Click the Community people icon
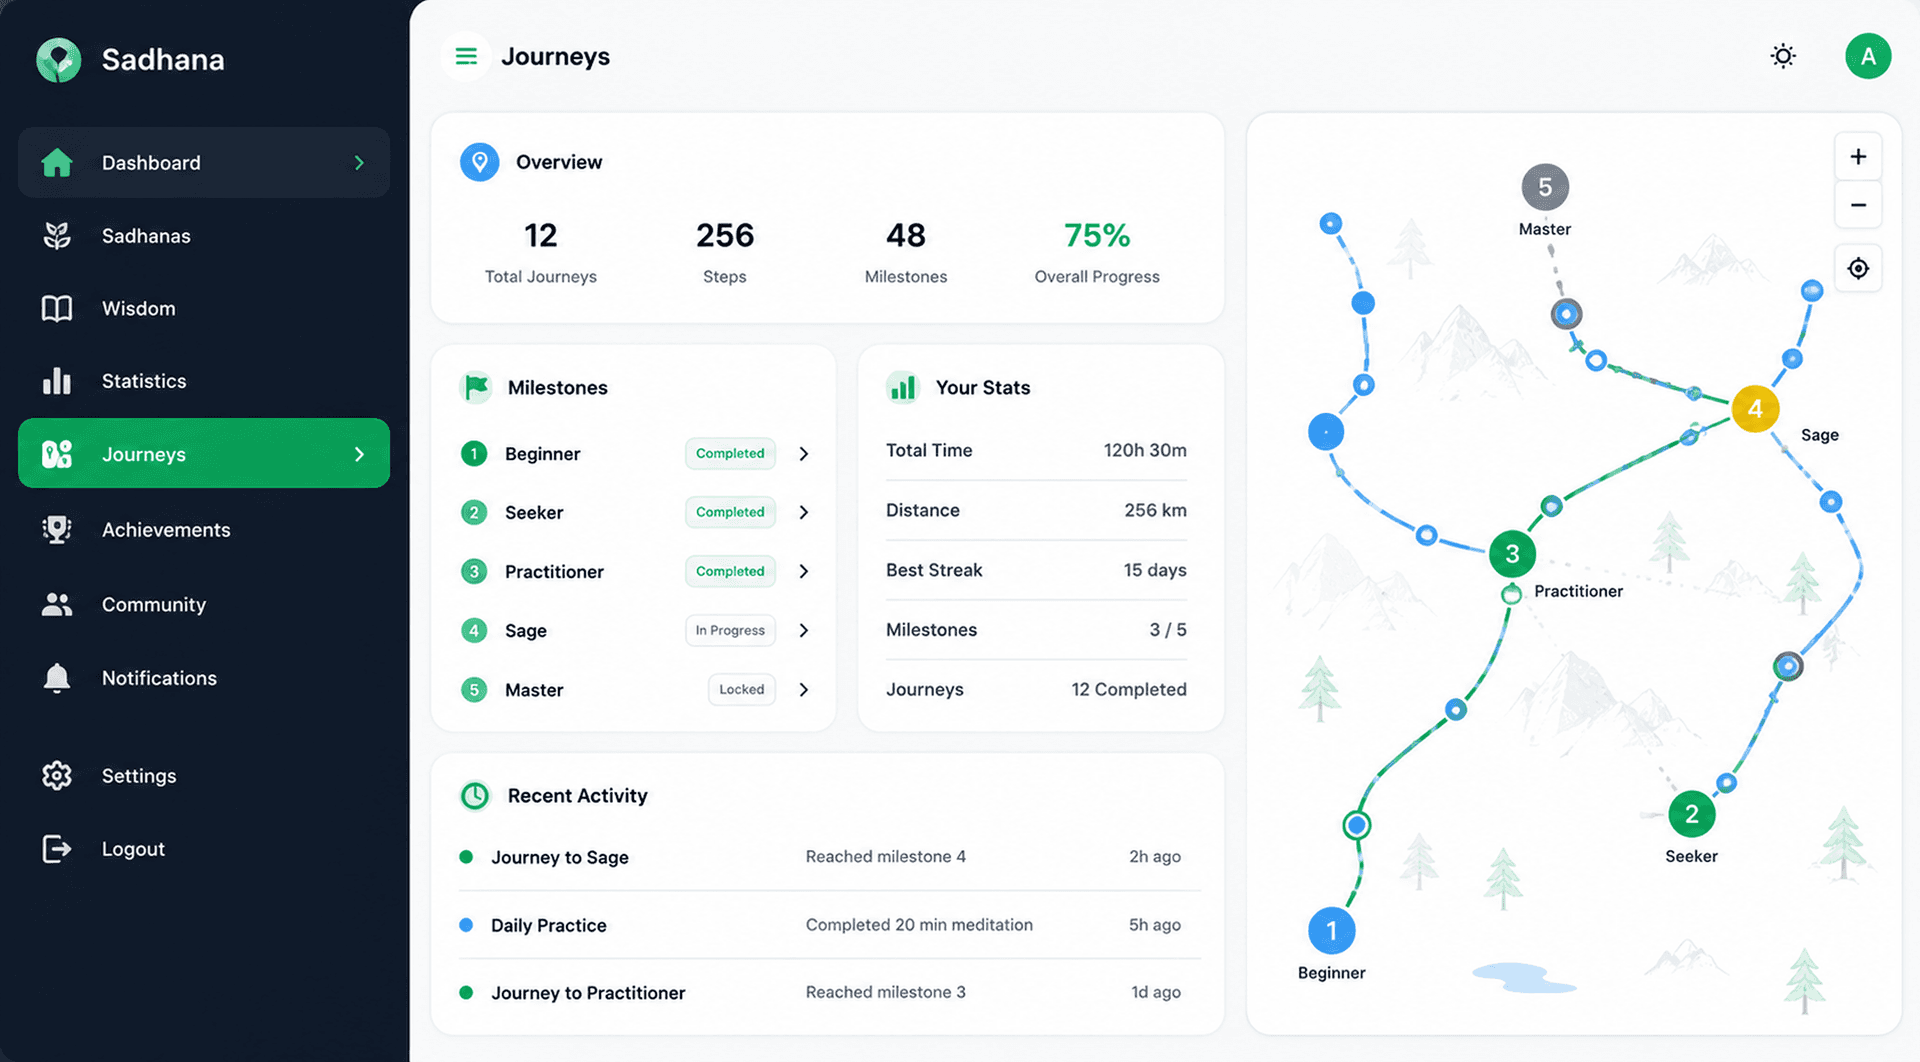Screen dimensions: 1920x1062 coord(57,604)
